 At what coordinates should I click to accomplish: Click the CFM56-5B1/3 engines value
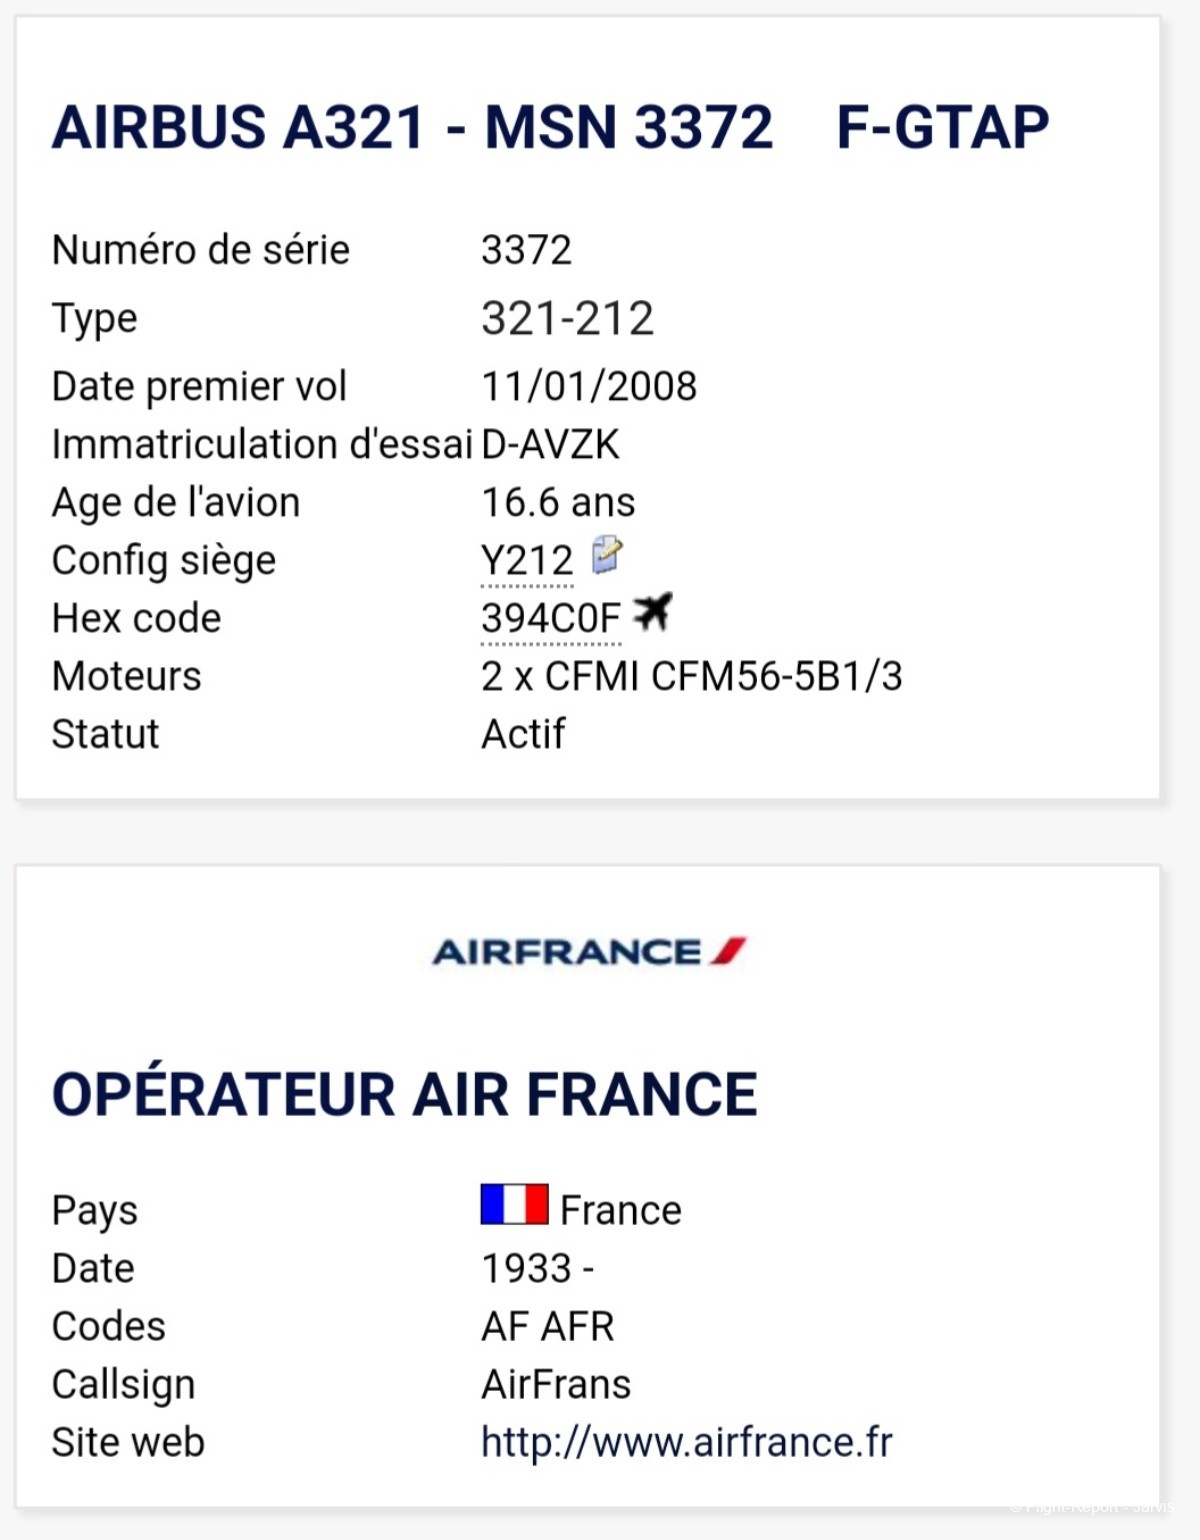[x=692, y=676]
